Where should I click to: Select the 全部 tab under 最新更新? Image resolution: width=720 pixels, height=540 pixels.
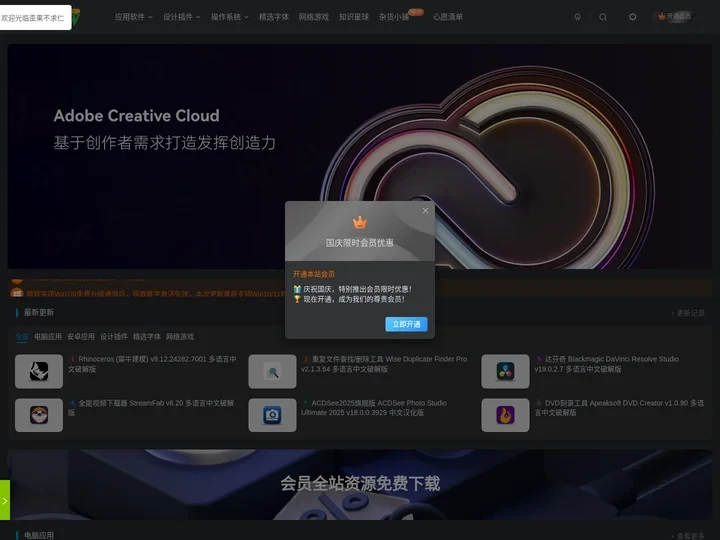(x=22, y=337)
